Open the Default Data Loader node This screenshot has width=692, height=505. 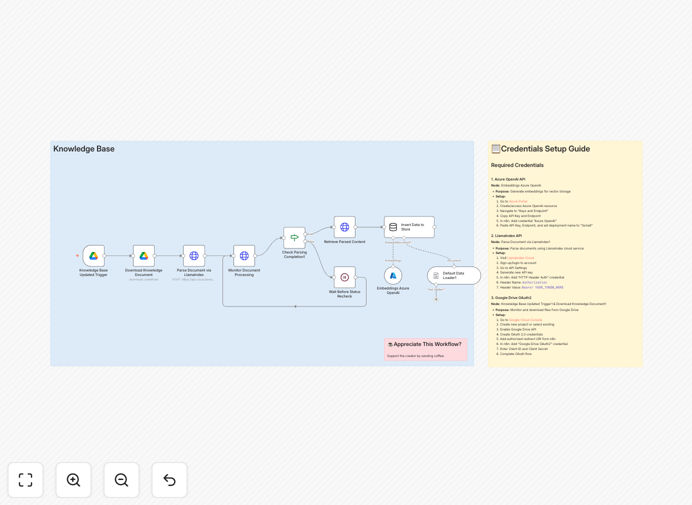coord(454,275)
